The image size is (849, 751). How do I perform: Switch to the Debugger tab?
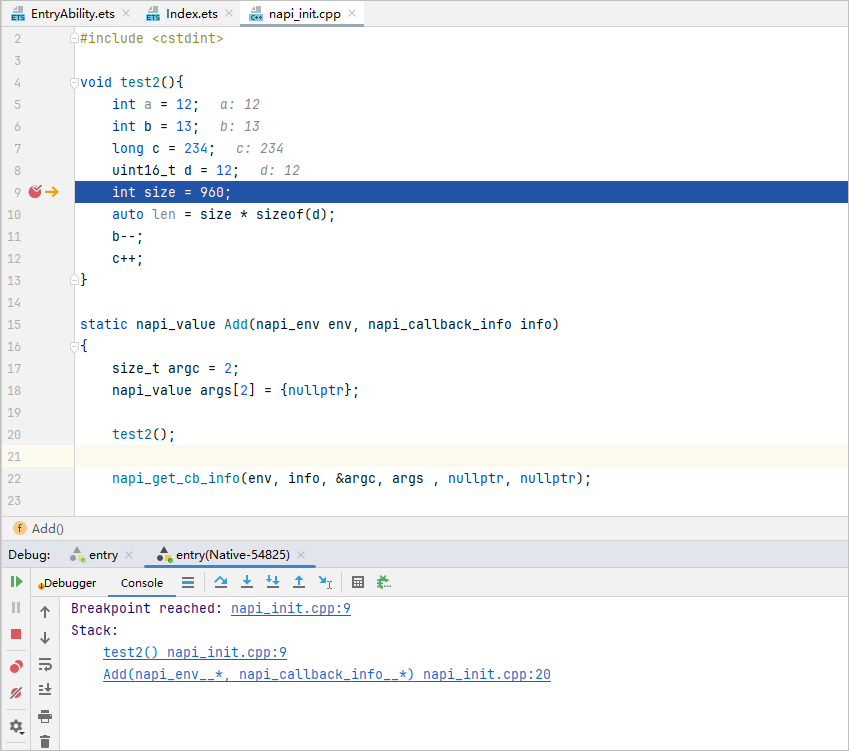point(69,583)
